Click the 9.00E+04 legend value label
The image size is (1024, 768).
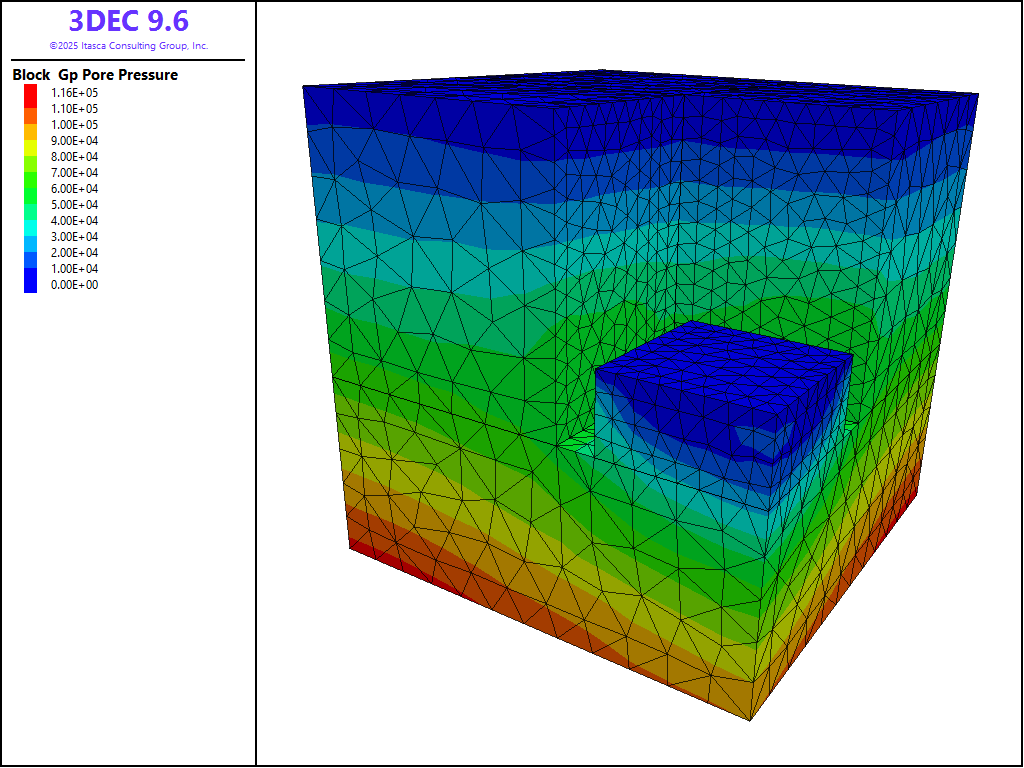[74, 141]
